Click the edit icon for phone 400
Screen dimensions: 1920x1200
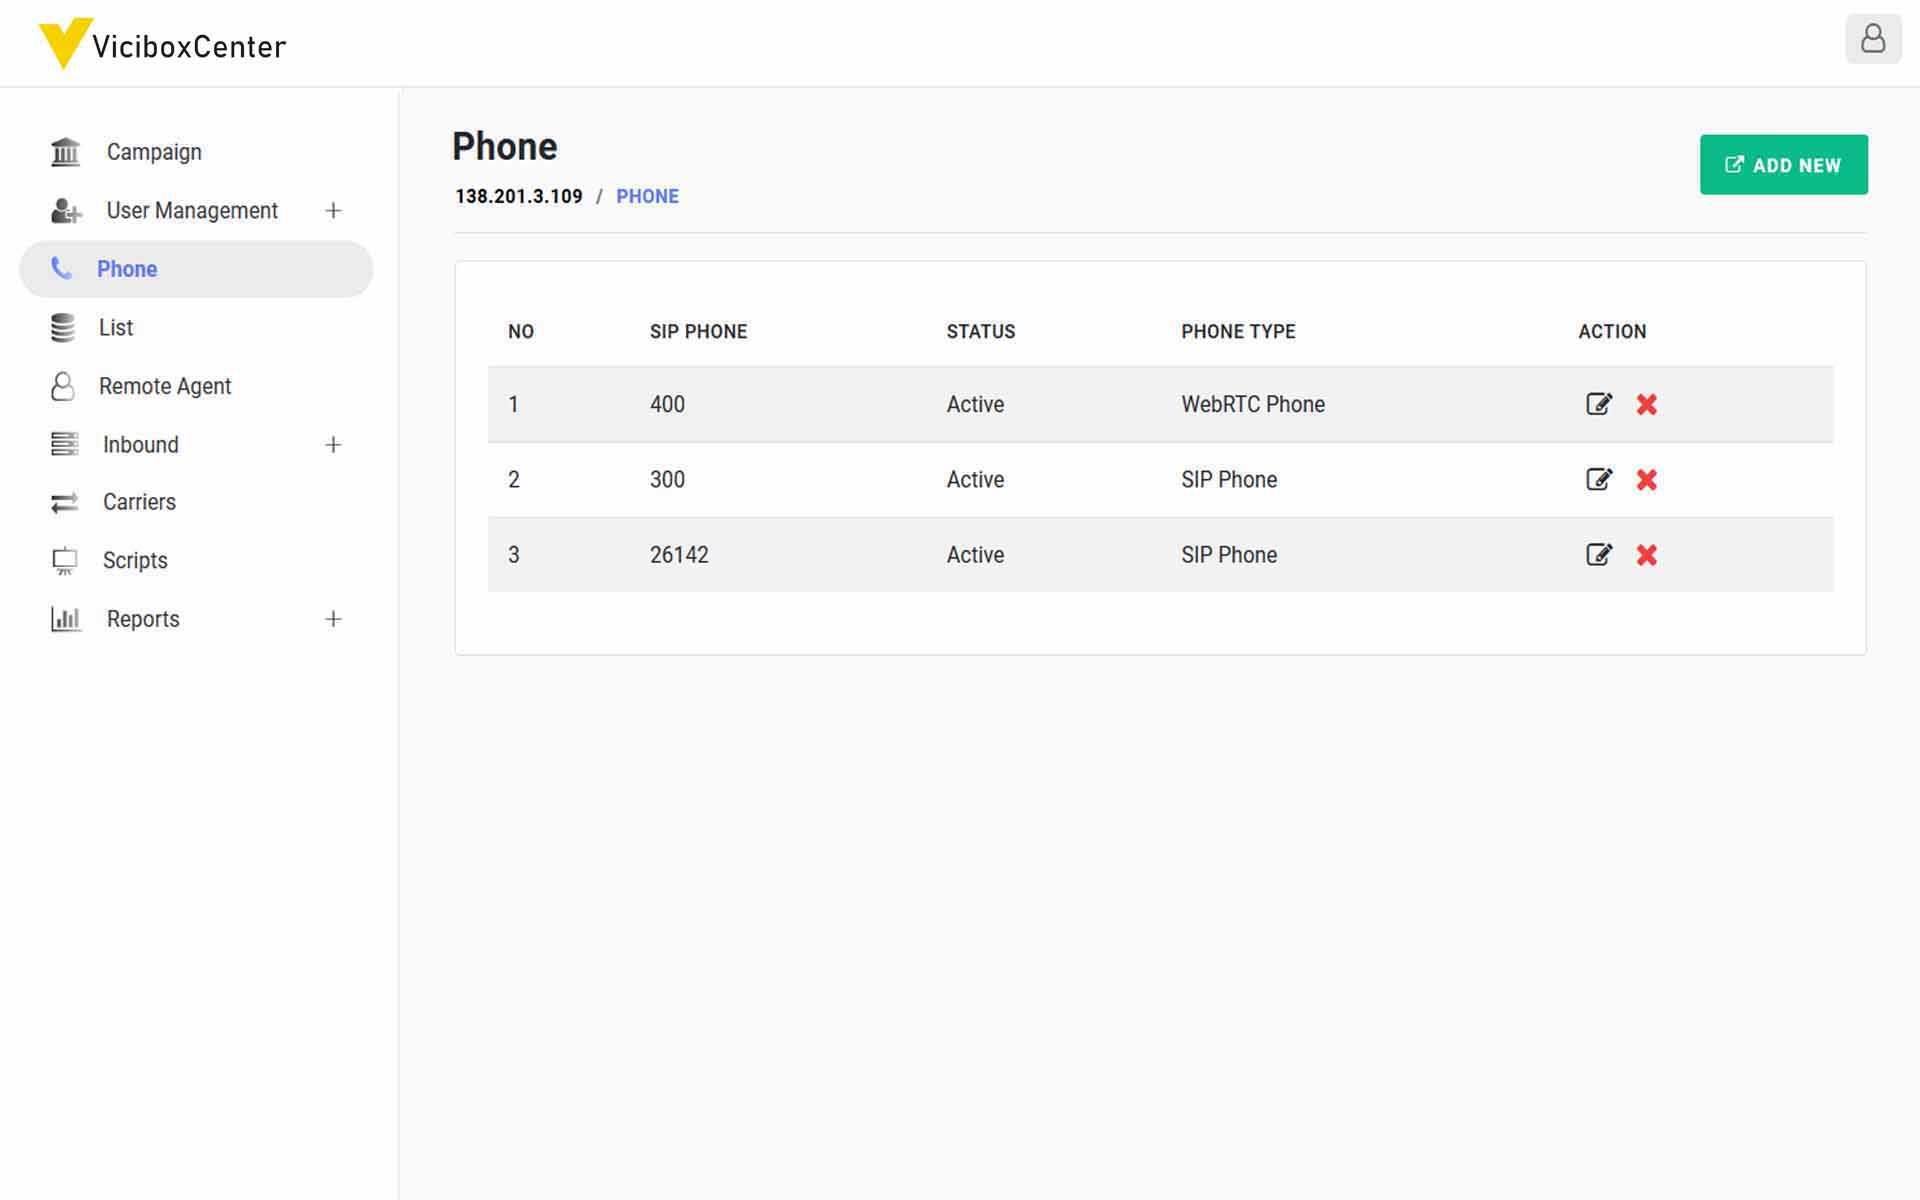coord(1598,404)
